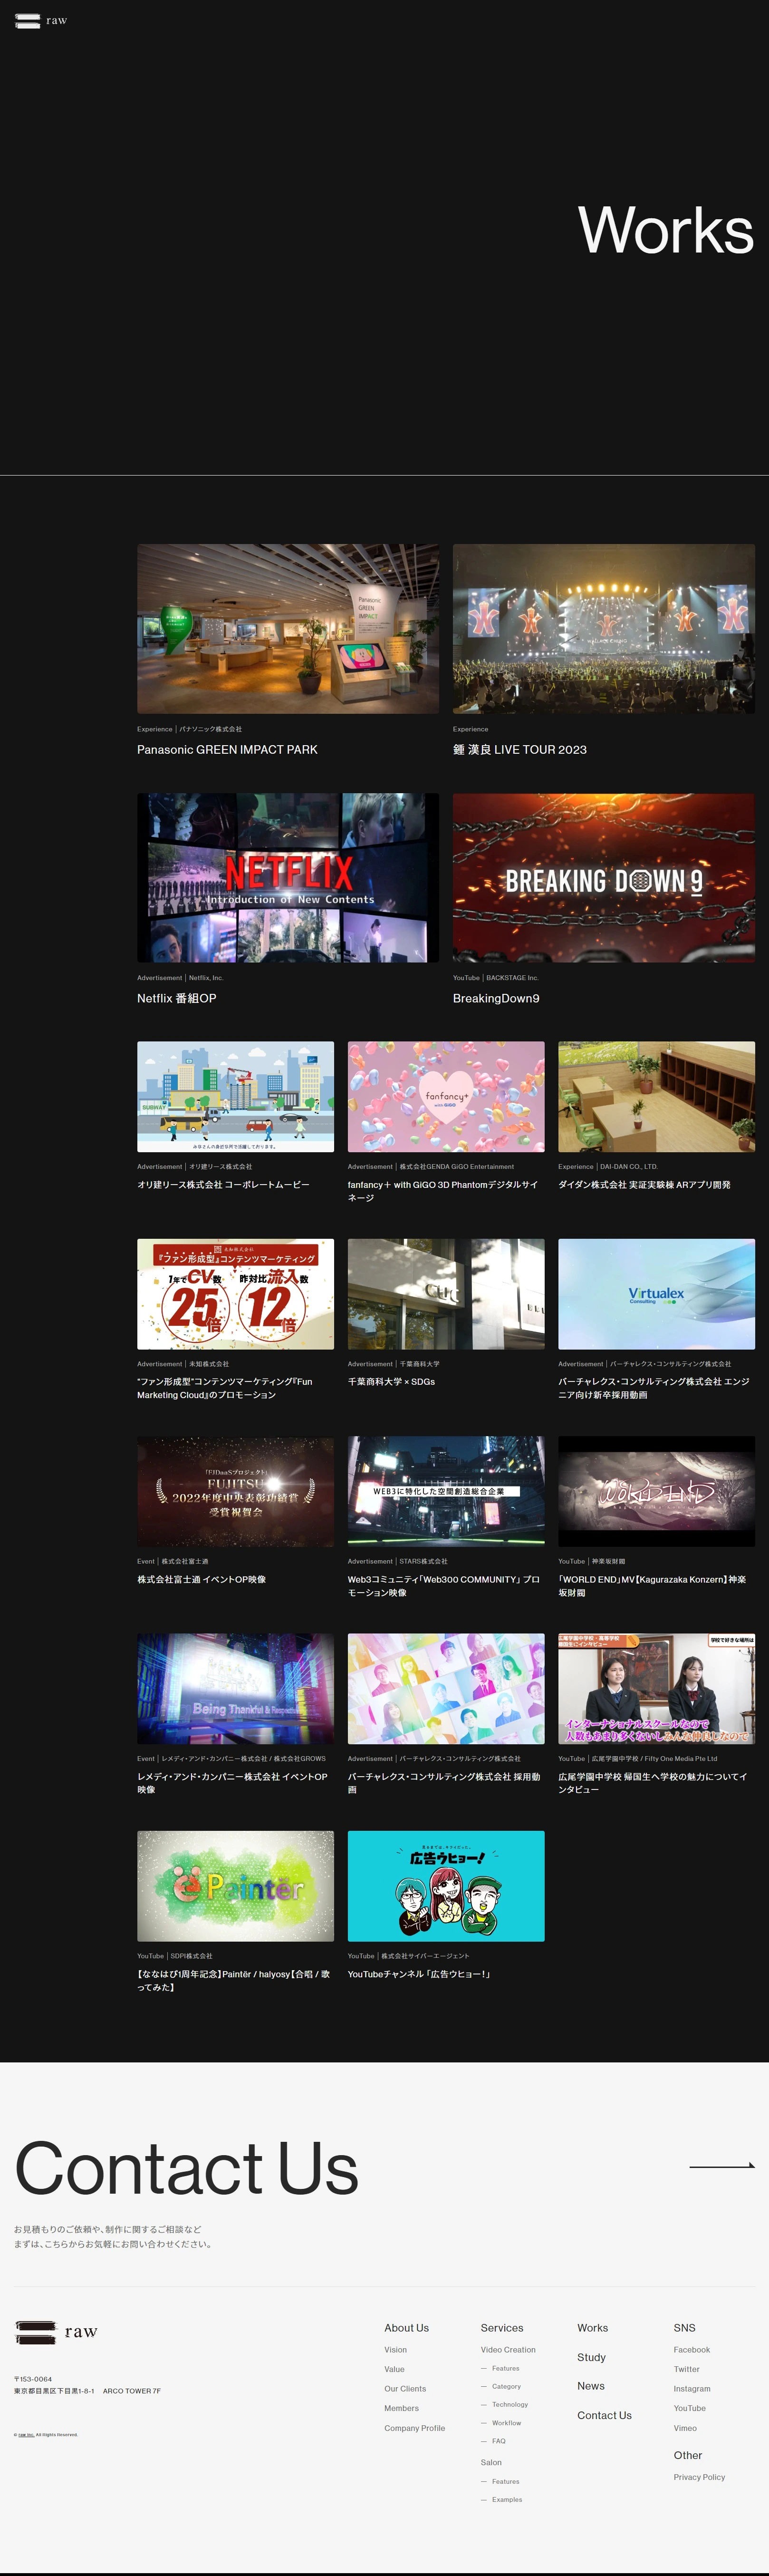
Task: Click the raw logo in the header
Action: click(x=41, y=21)
